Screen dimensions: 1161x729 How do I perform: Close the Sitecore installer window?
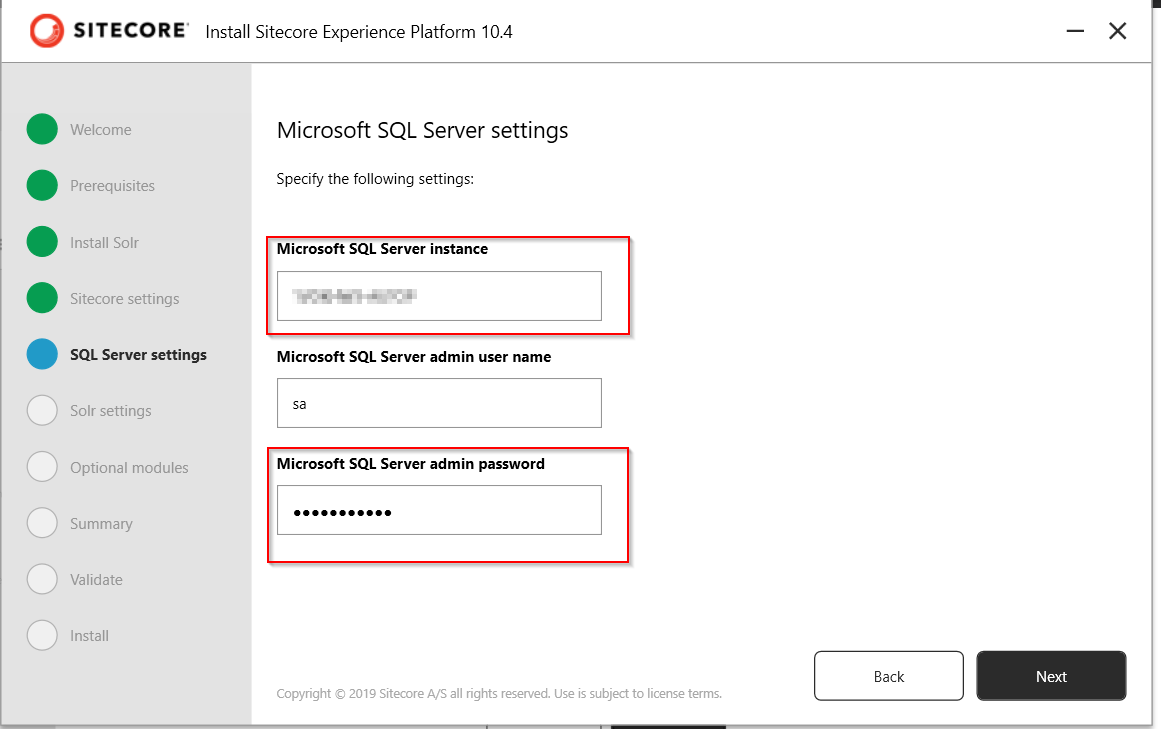point(1117,31)
